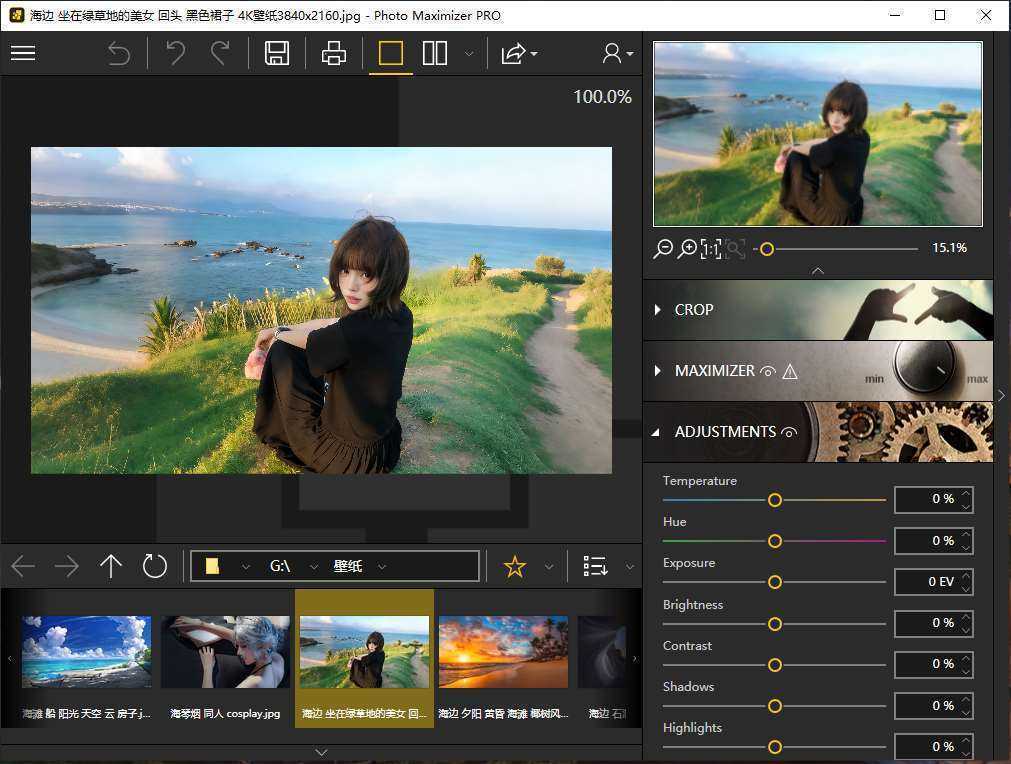The image size is (1011, 764).
Task: Set preview zoom to 1:1
Action: [710, 248]
